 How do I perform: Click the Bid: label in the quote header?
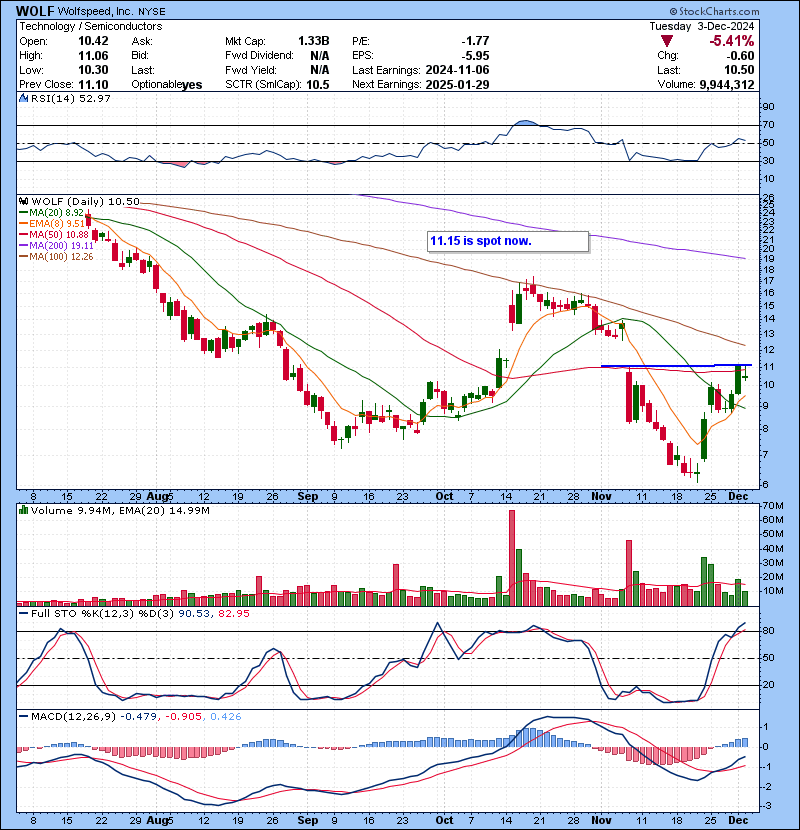pyautogui.click(x=141, y=56)
